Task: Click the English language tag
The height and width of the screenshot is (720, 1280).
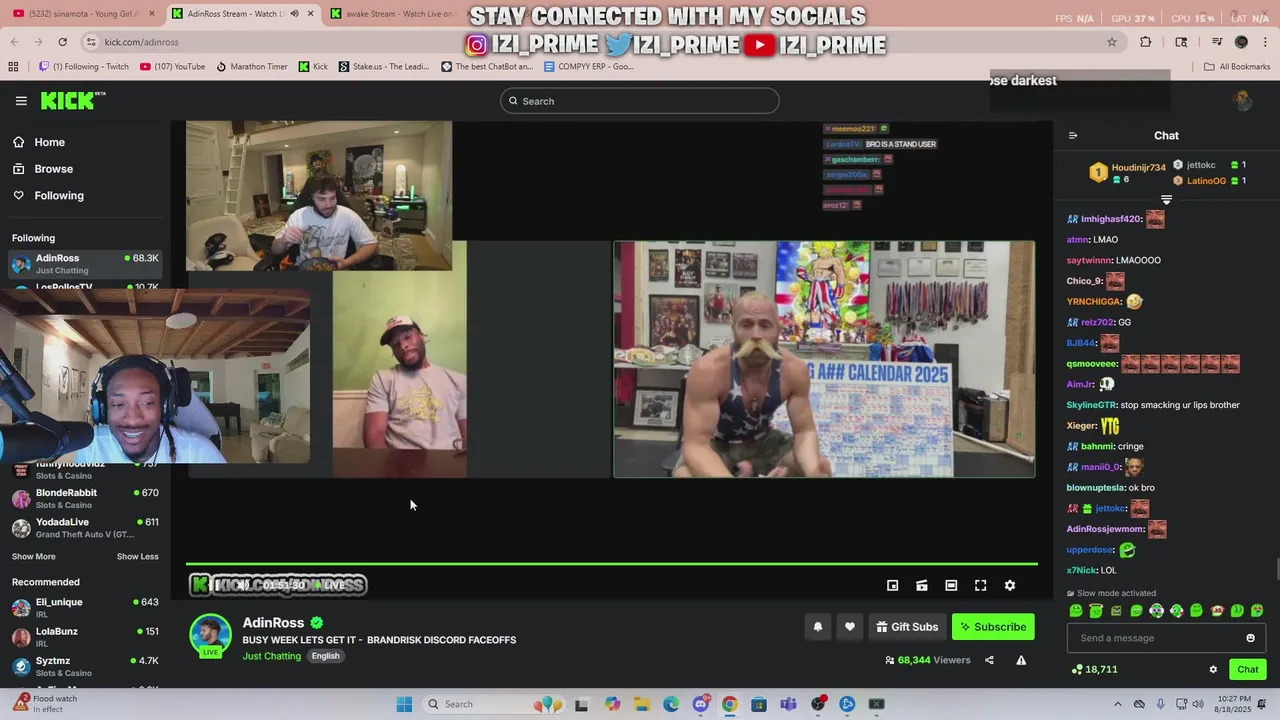Action: 325,656
